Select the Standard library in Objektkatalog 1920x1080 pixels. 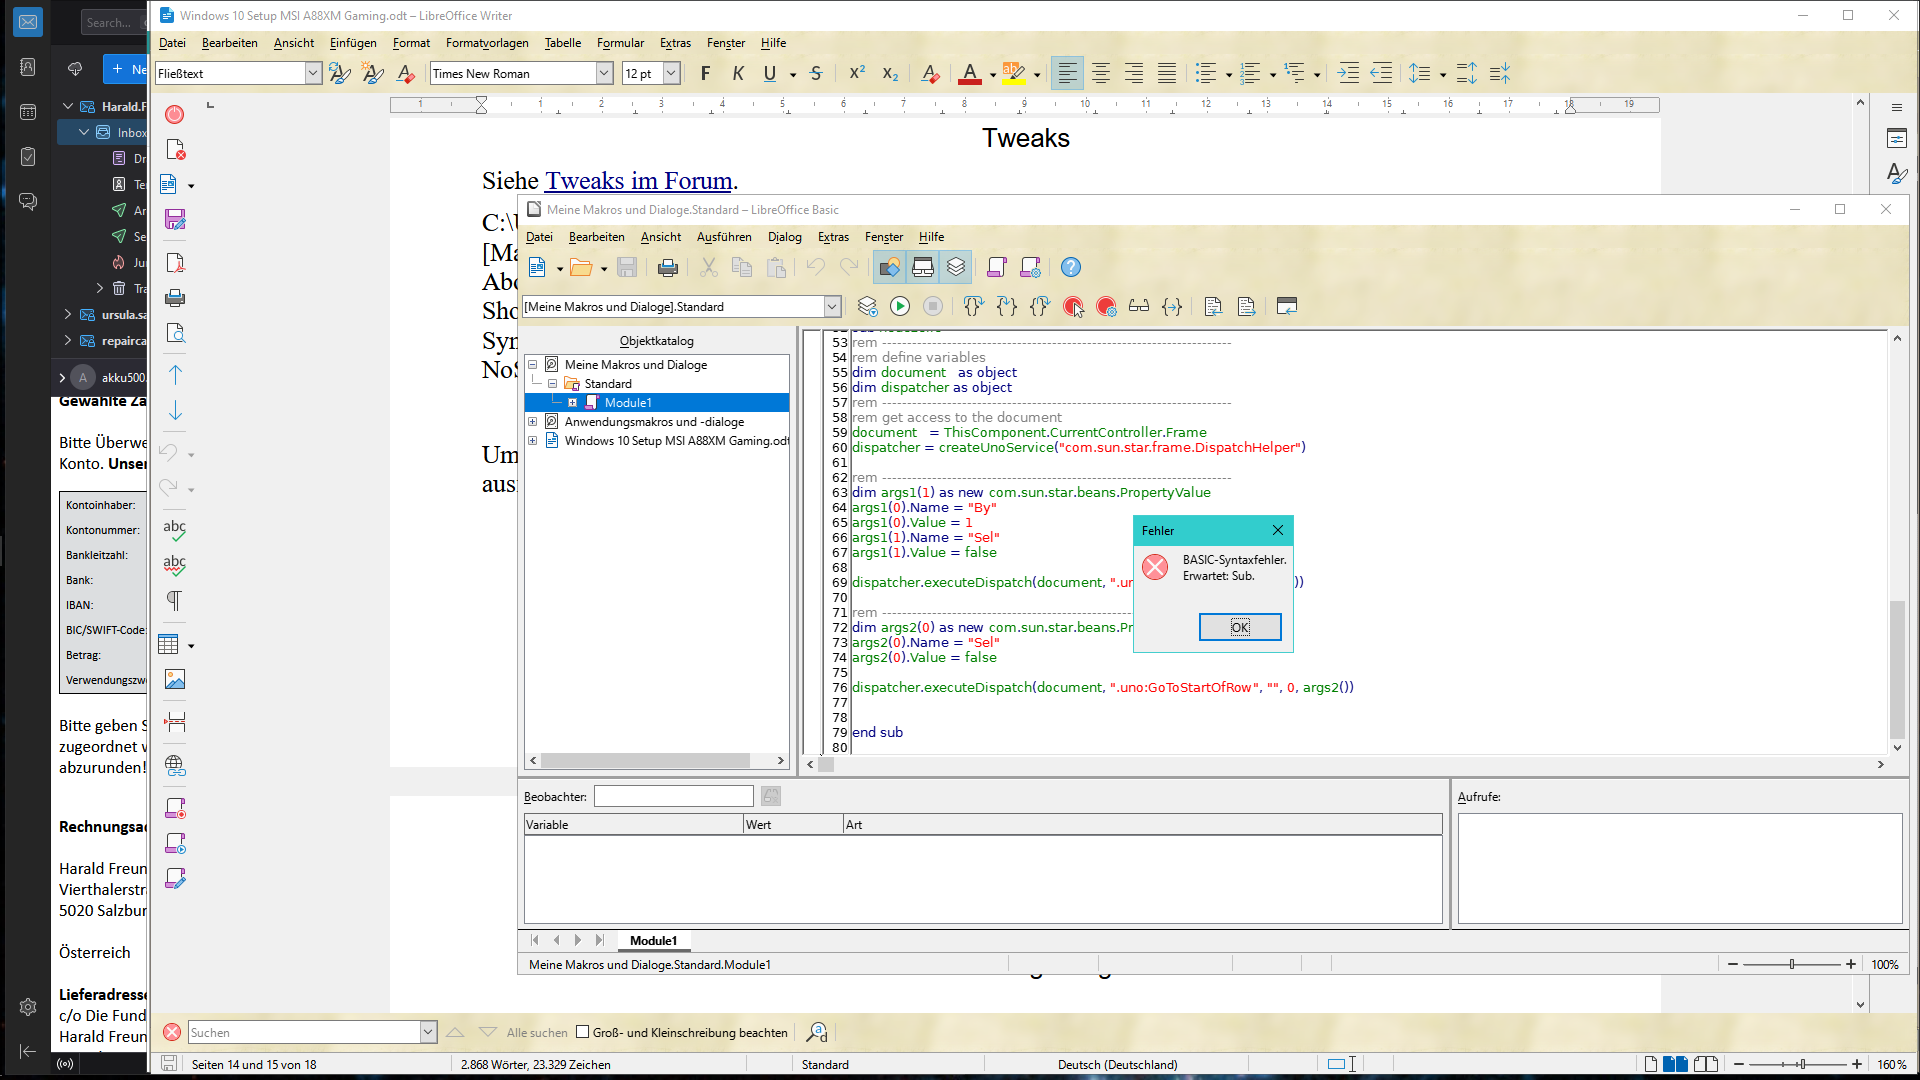[x=608, y=384]
